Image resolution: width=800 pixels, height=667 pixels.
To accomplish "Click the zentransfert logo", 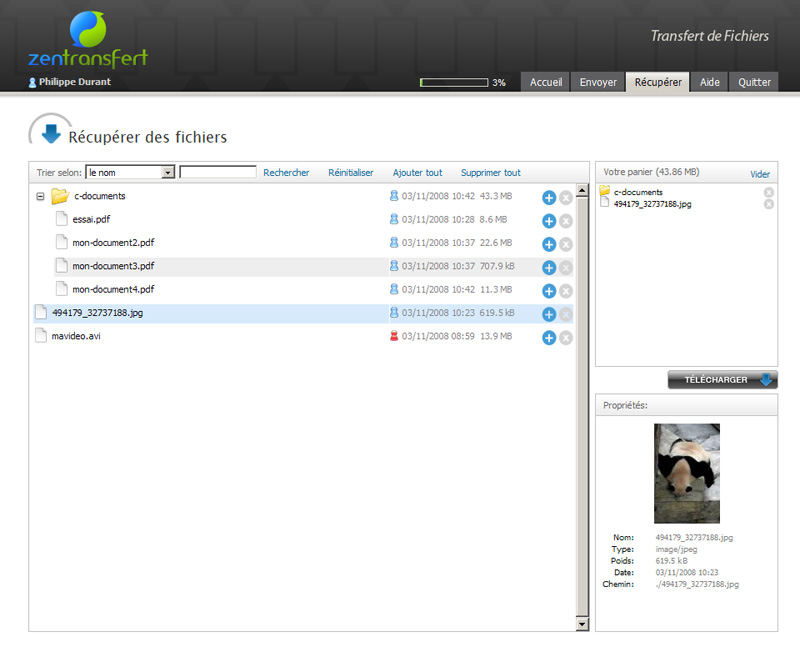I will point(88,40).
